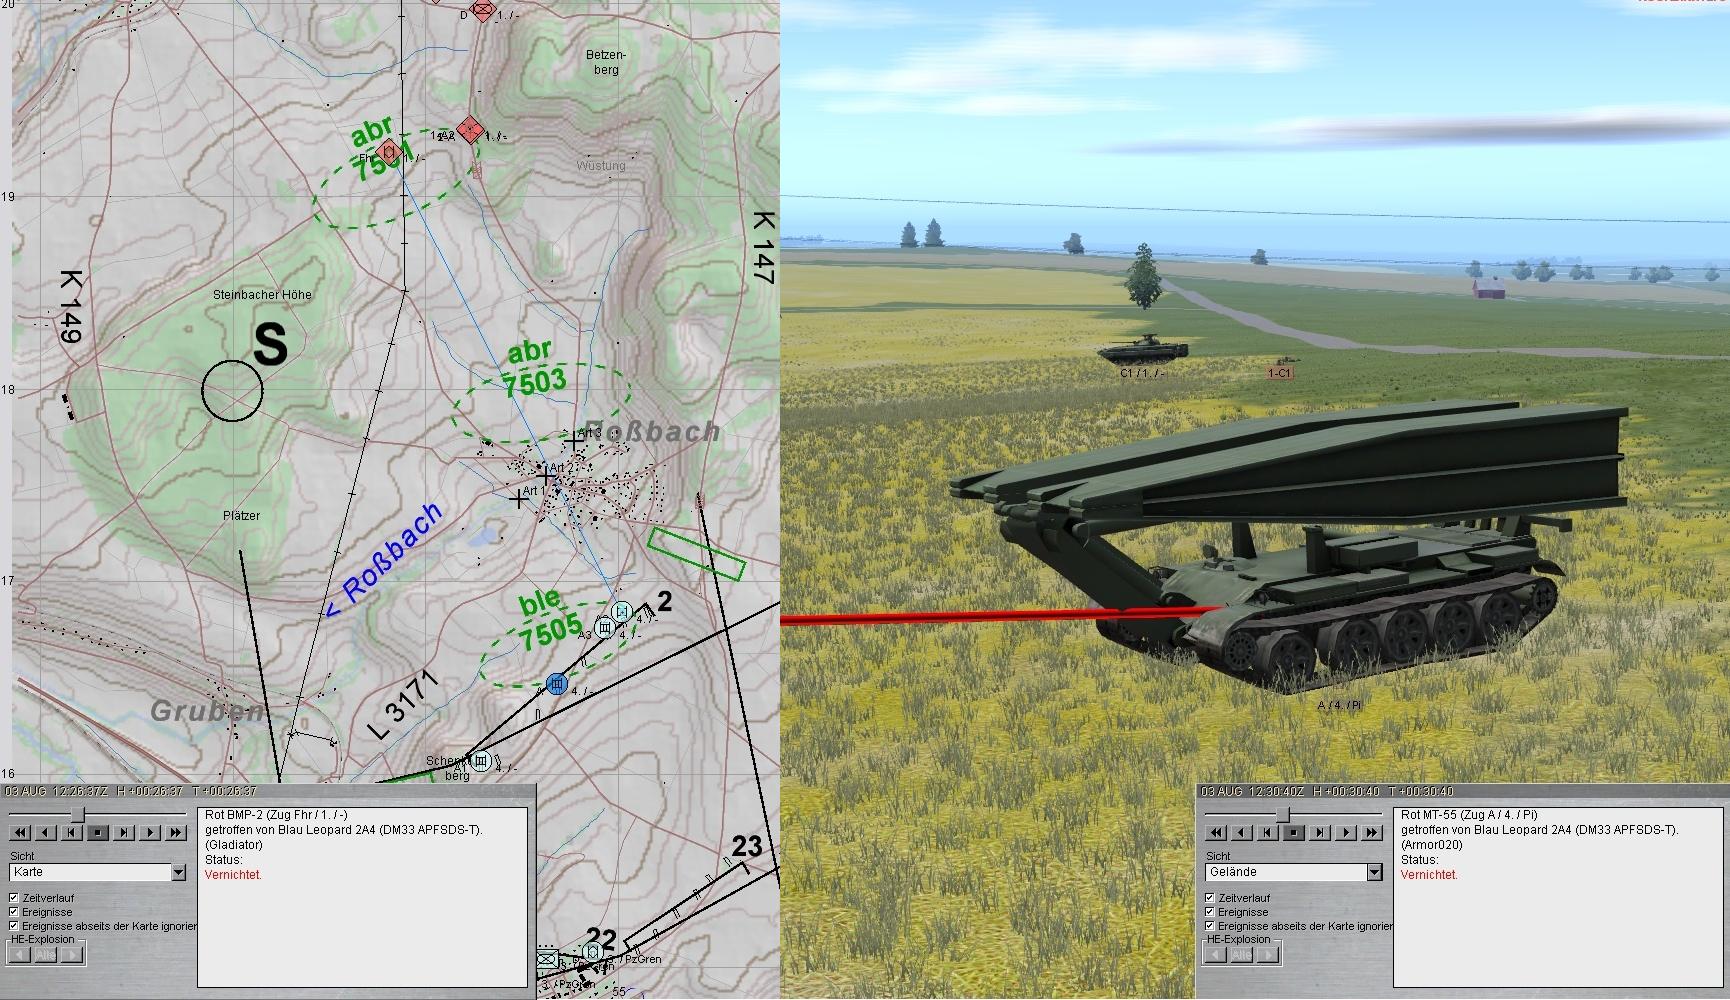The width and height of the screenshot is (1730, 1000).
Task: Jump to previous event in left Karte panel
Action: tap(71, 832)
